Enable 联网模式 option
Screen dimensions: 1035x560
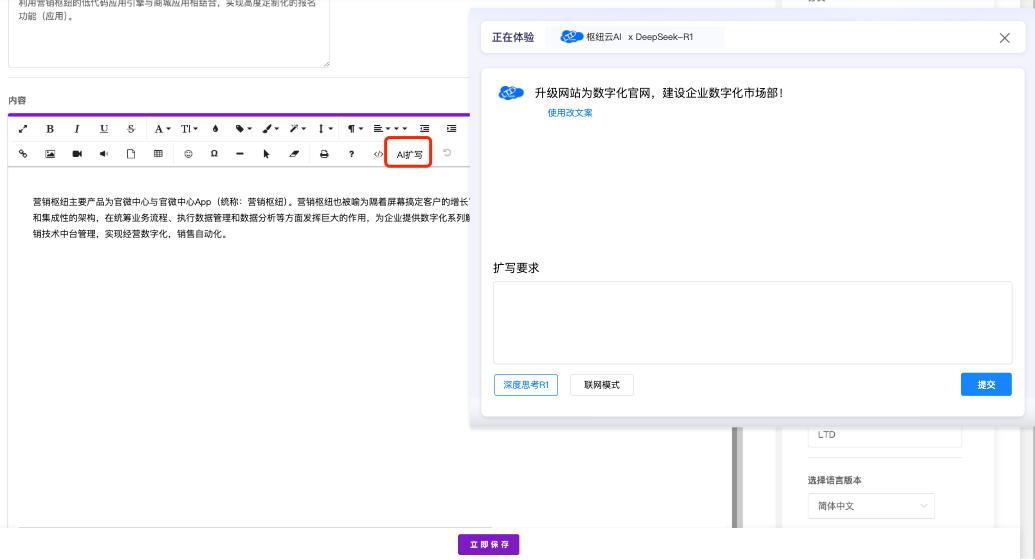pos(602,385)
